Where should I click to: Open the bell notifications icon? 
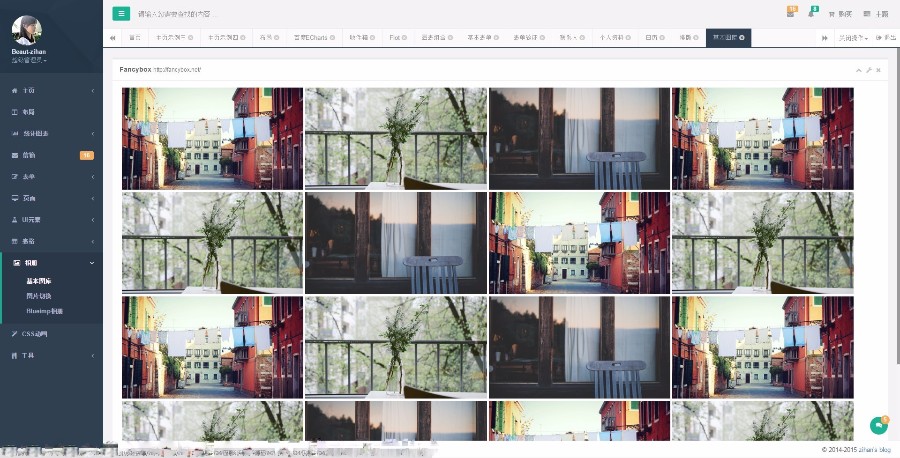(811, 14)
